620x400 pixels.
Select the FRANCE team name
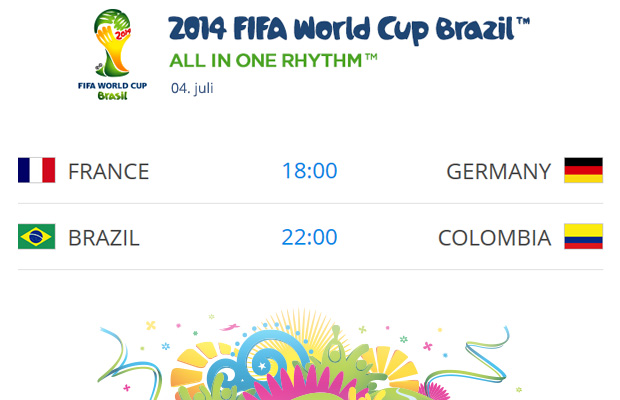tap(108, 171)
